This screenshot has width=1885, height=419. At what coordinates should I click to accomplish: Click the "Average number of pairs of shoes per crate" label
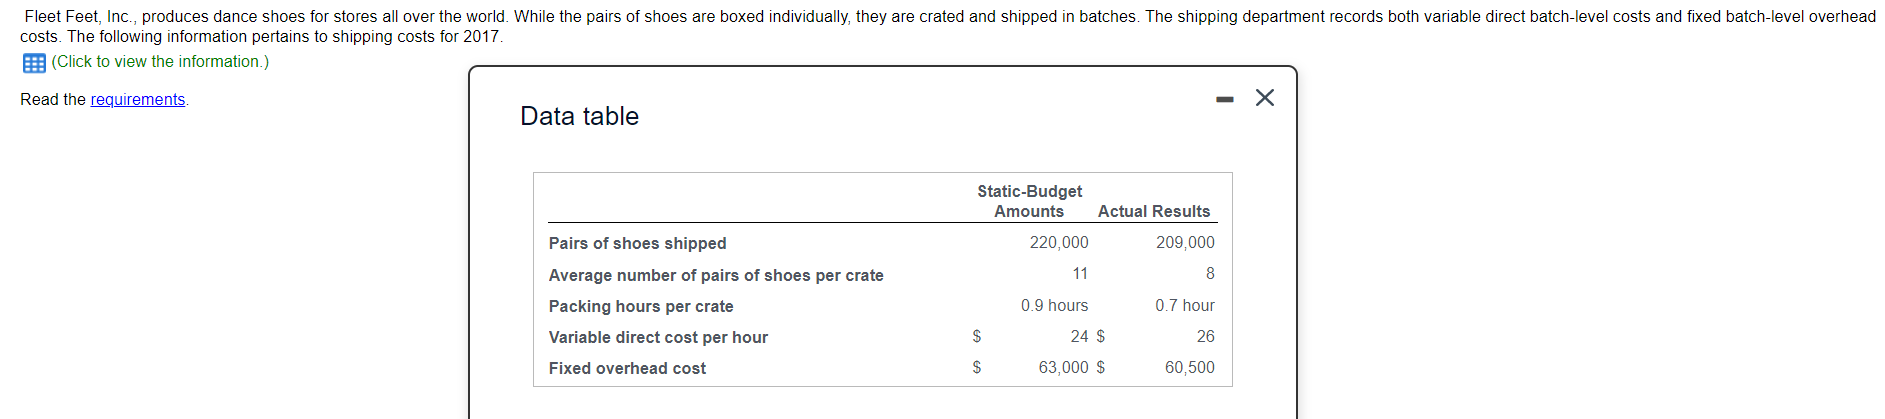coord(715,276)
